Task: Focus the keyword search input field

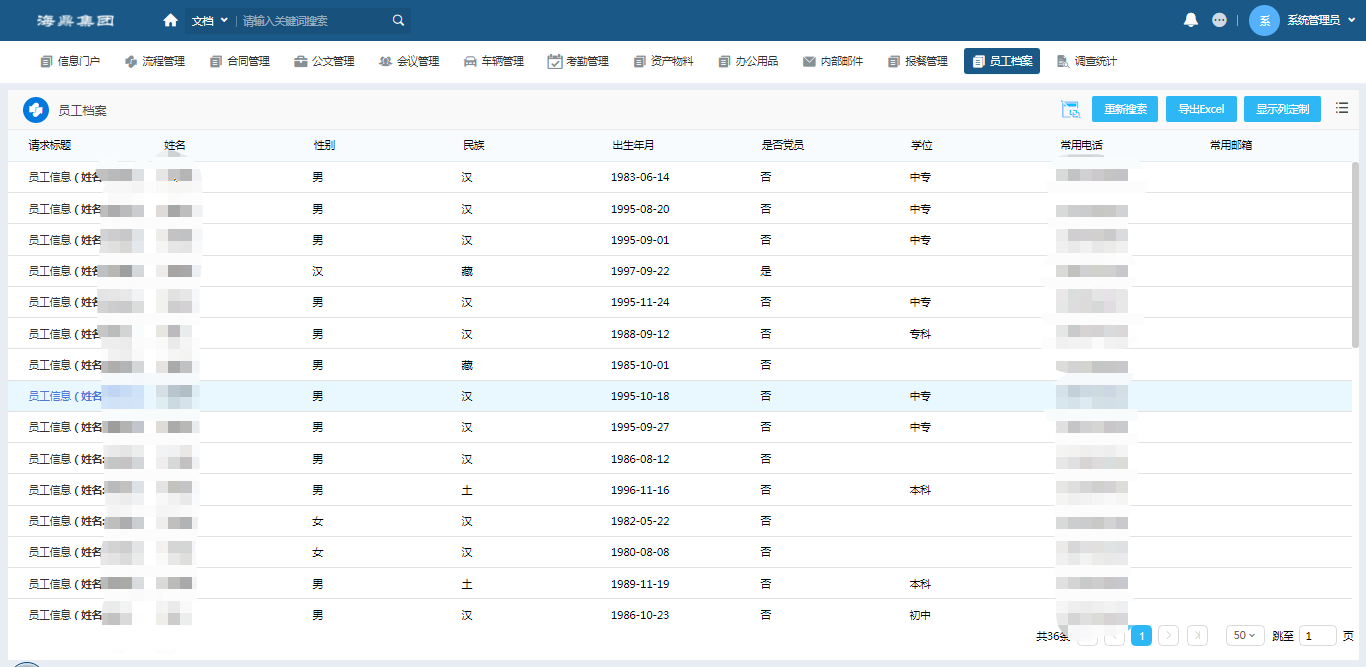Action: point(313,20)
